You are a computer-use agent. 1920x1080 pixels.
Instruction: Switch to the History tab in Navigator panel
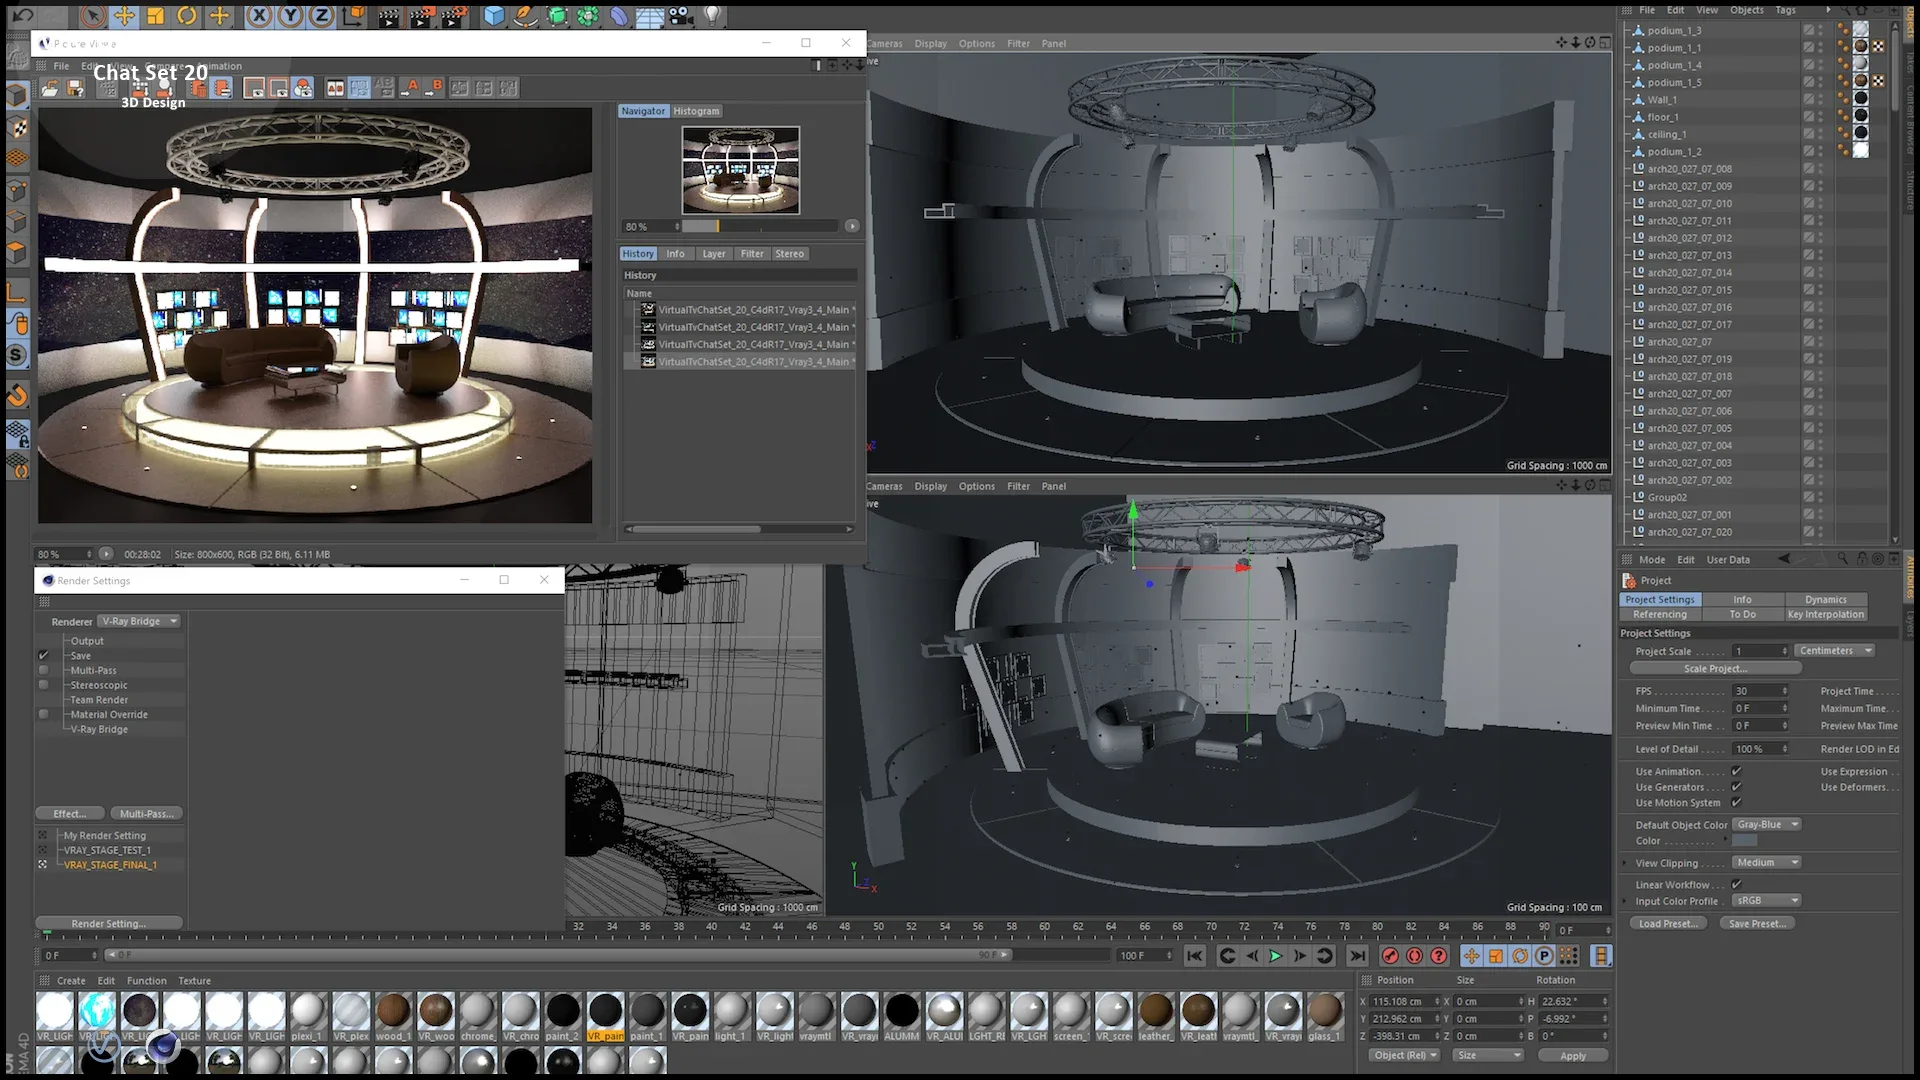(x=638, y=252)
